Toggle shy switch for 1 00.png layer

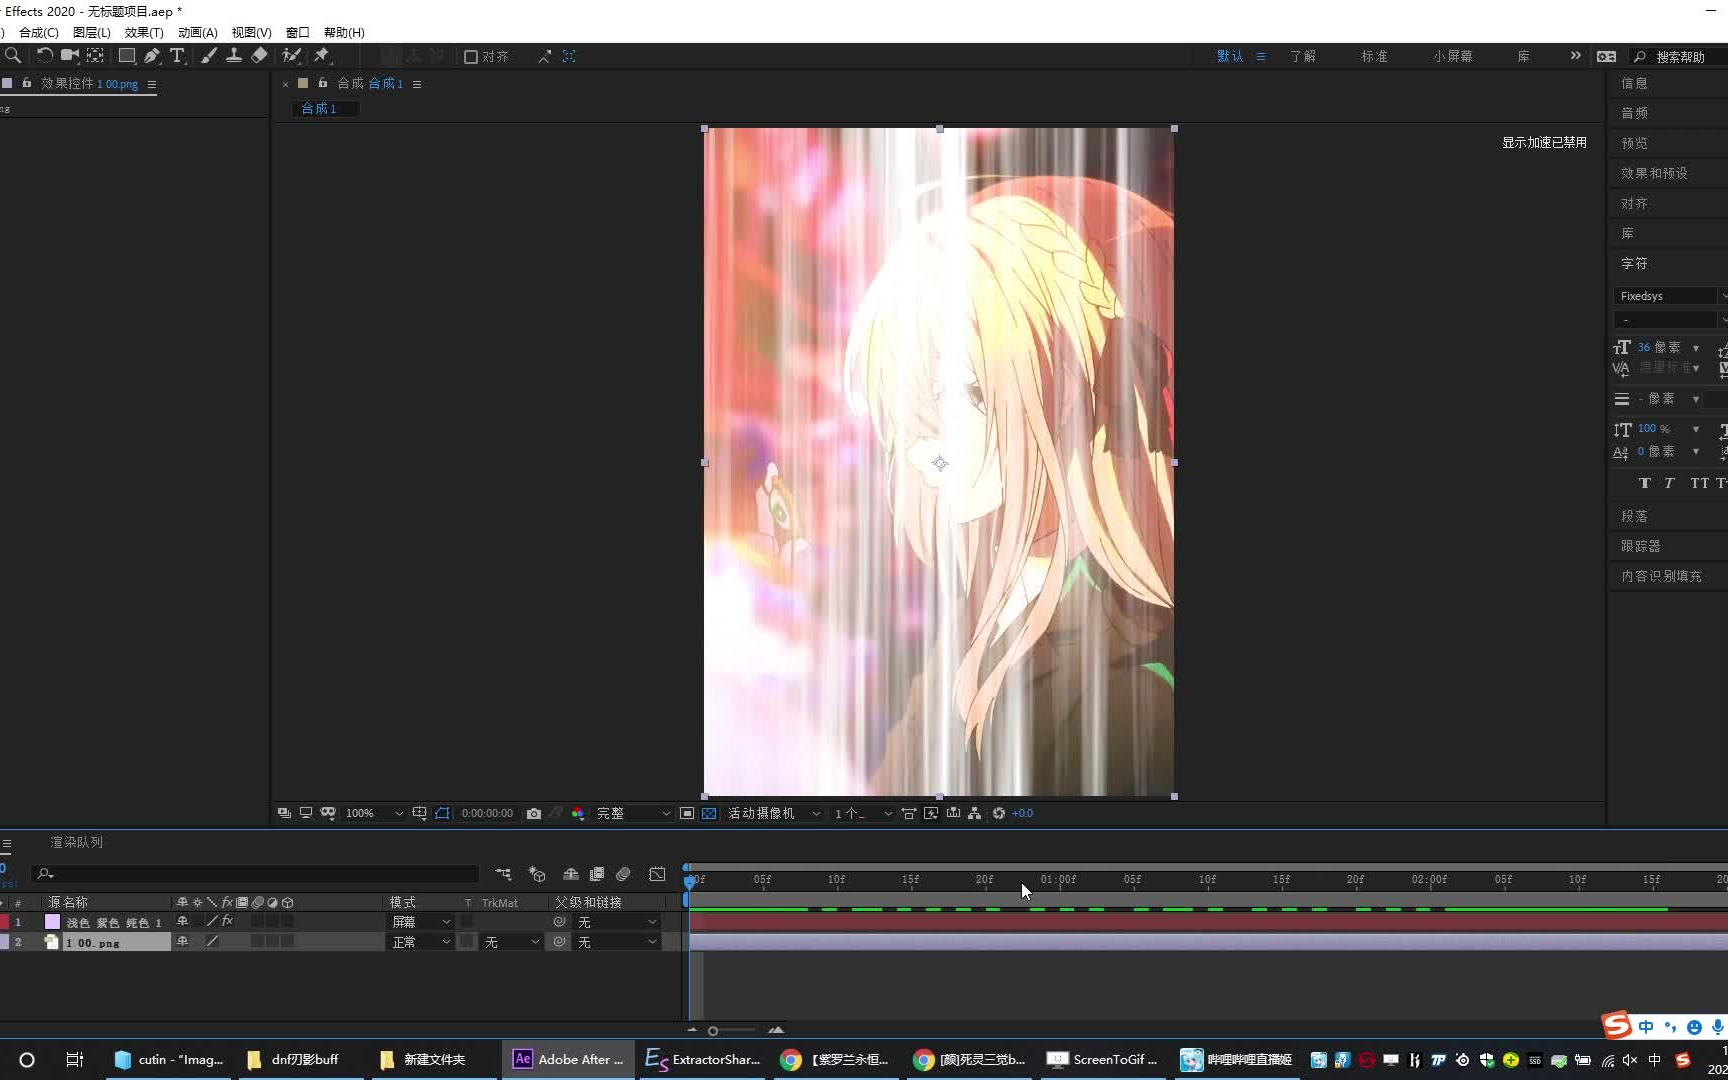coord(182,941)
